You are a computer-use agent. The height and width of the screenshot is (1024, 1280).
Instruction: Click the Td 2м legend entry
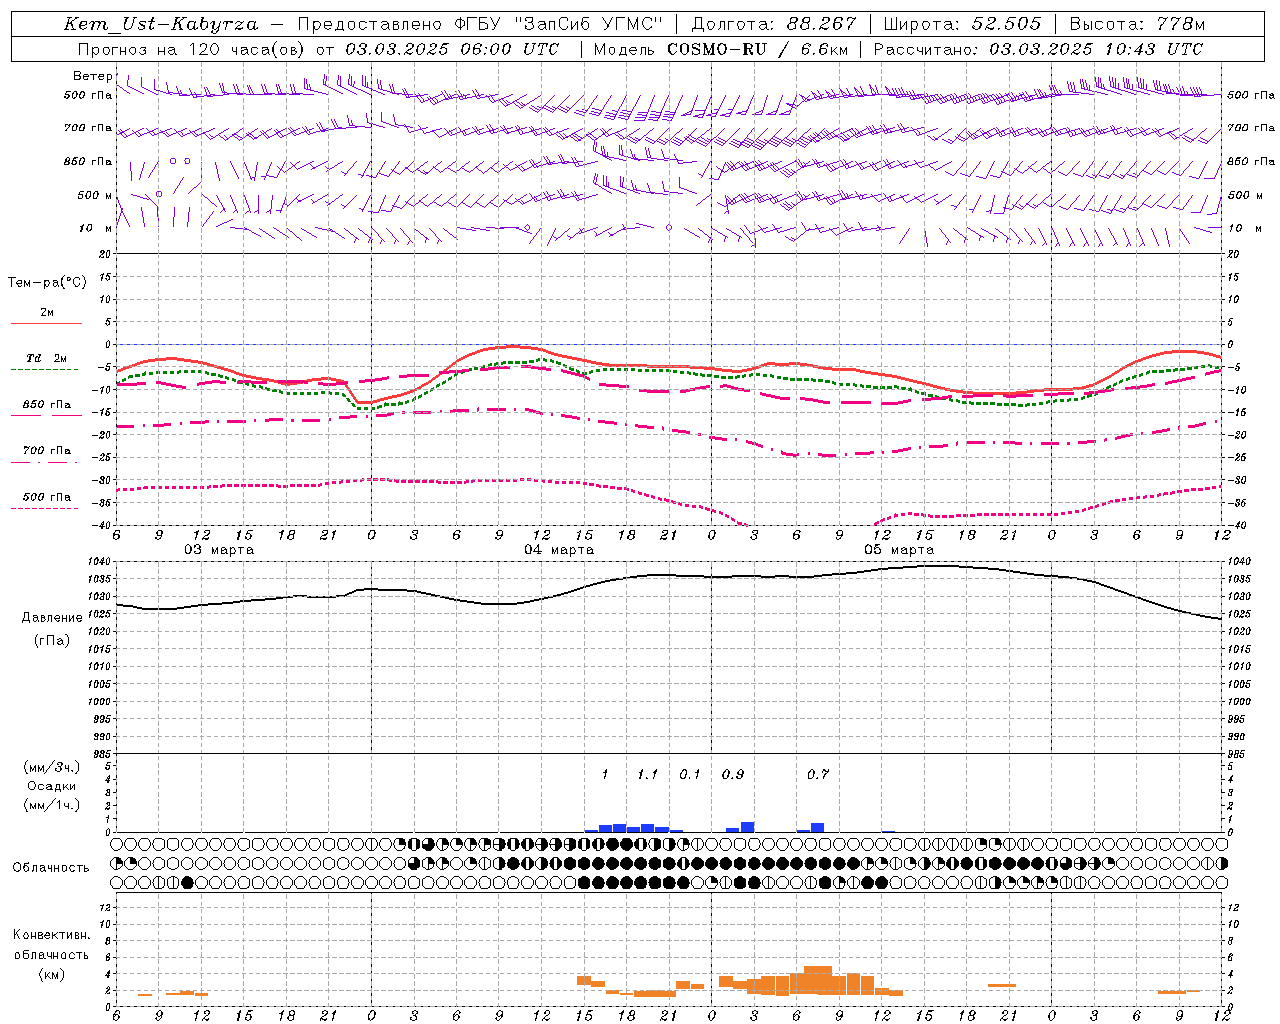click(46, 358)
